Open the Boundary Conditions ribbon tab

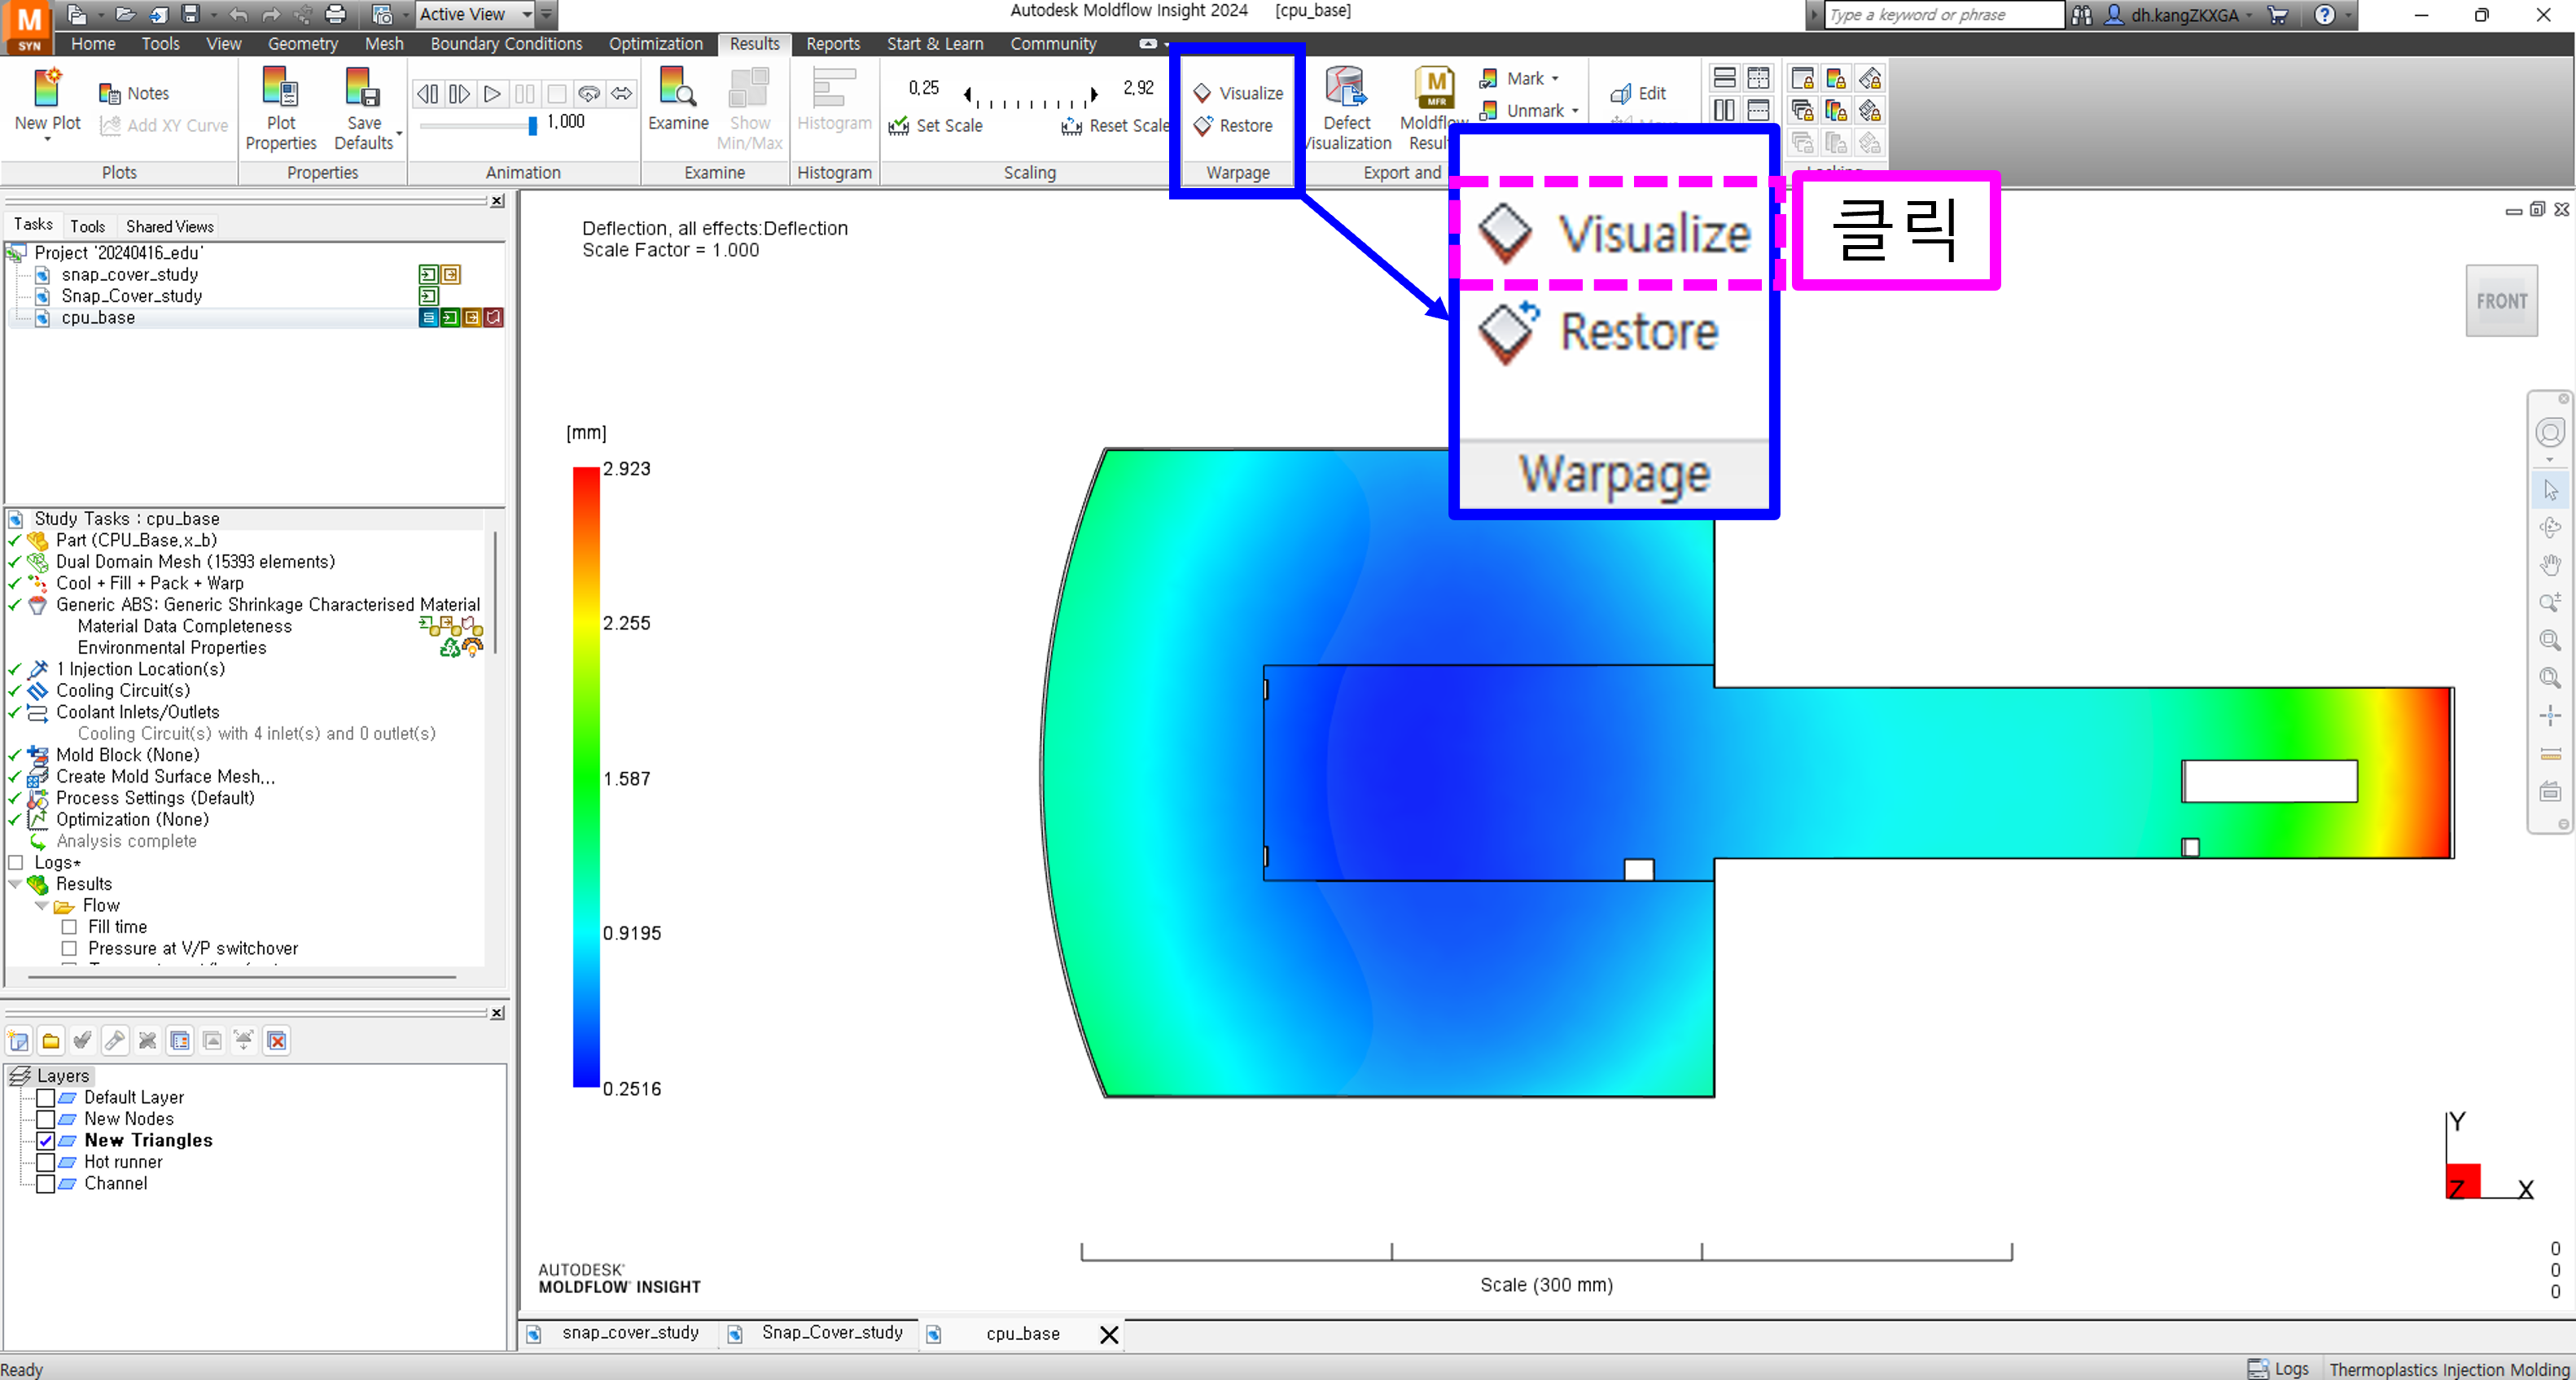coord(506,44)
